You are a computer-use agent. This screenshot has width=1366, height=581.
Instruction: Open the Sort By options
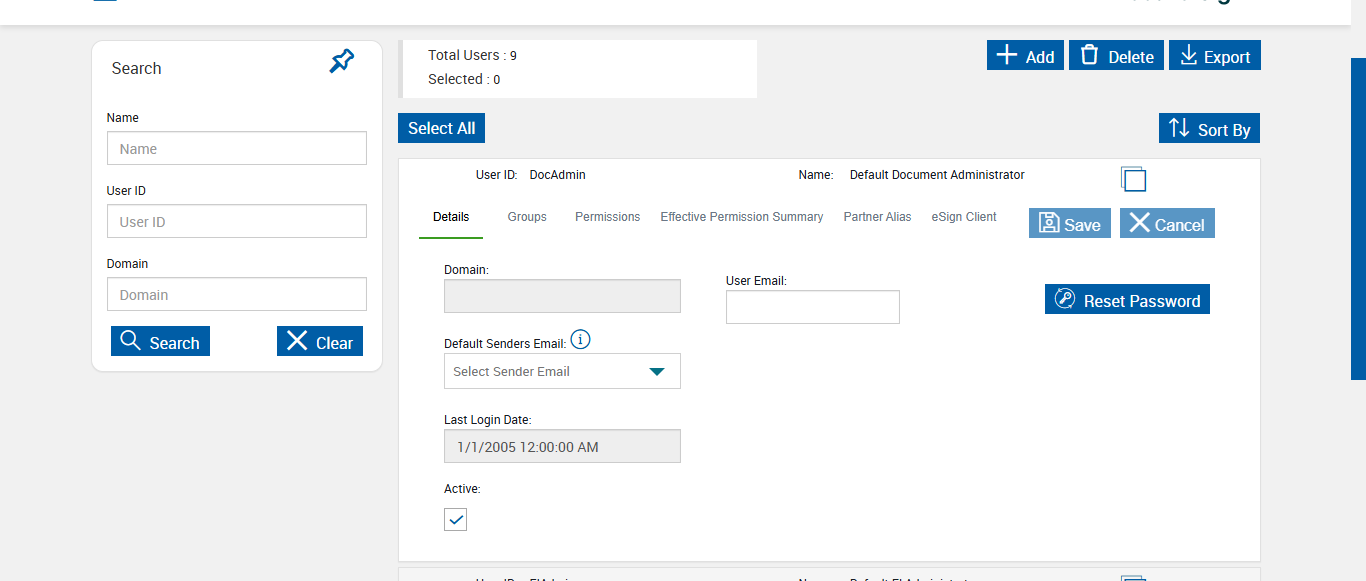point(1209,129)
